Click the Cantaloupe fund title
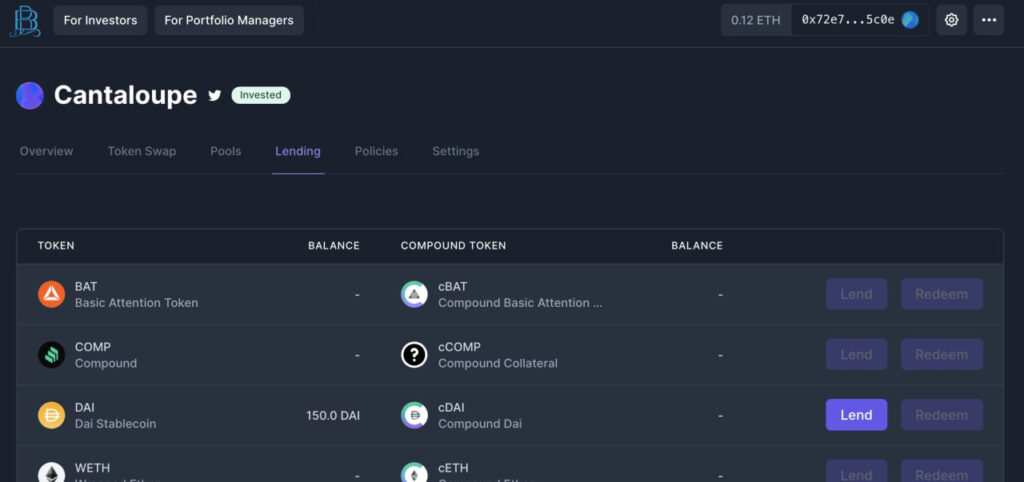Viewport: 1024px width, 482px height. (125, 95)
